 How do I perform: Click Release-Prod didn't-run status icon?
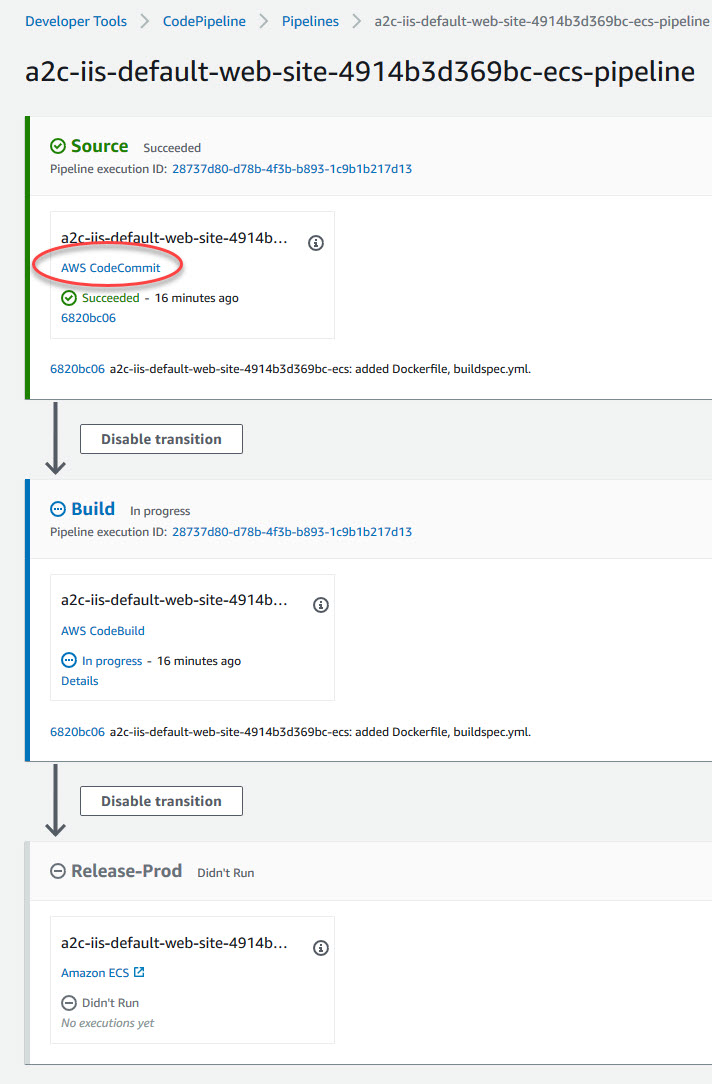click(x=58, y=871)
